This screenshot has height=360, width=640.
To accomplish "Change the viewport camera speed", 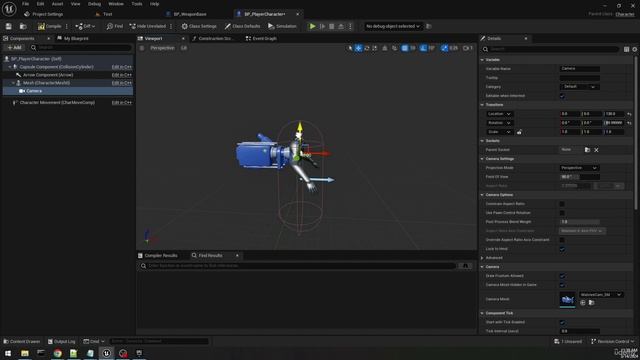I will click(468, 48).
